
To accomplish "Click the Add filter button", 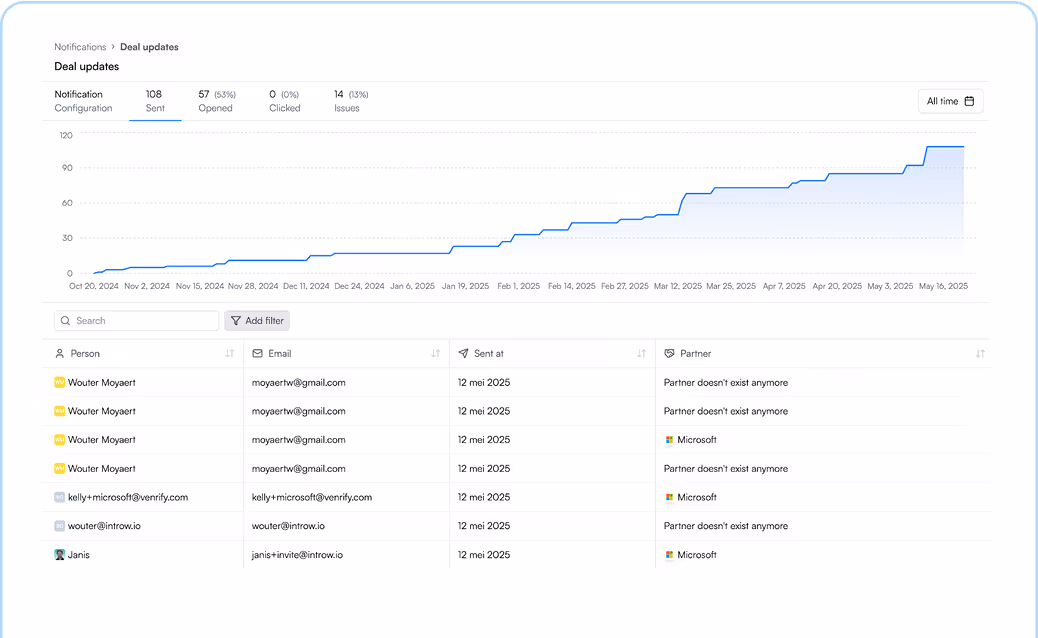I will tap(257, 321).
